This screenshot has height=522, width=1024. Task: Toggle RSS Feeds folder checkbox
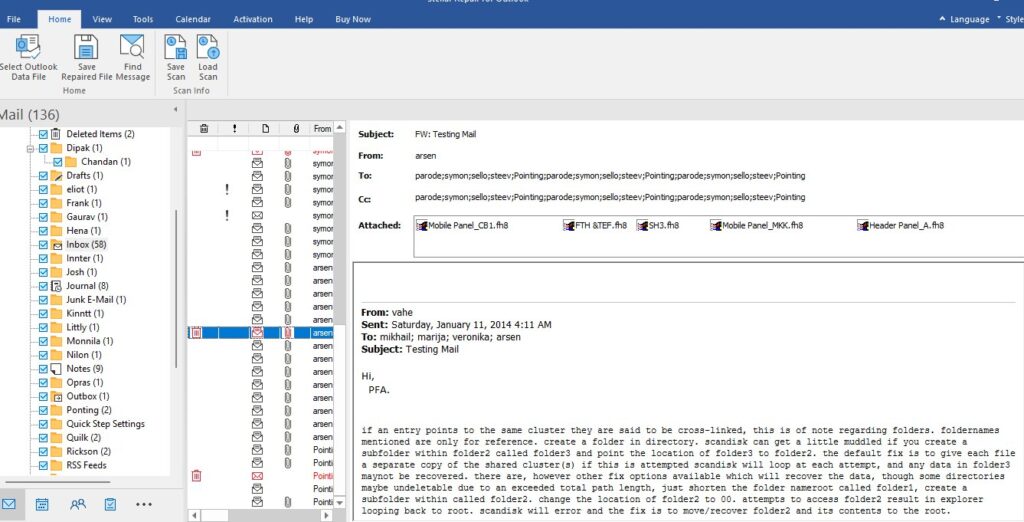click(x=43, y=465)
